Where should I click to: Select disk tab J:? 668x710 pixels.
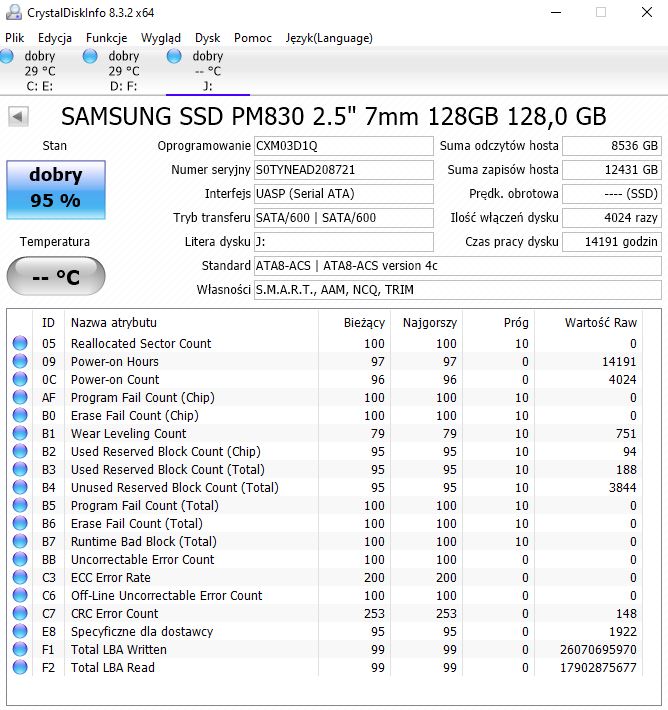click(207, 71)
